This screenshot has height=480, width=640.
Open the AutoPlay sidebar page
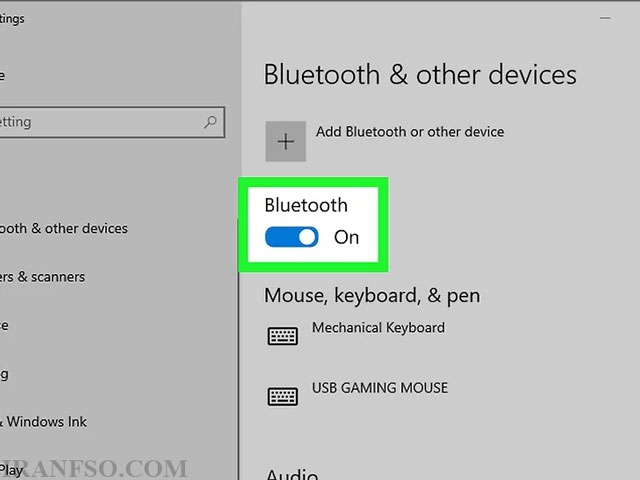11,471
